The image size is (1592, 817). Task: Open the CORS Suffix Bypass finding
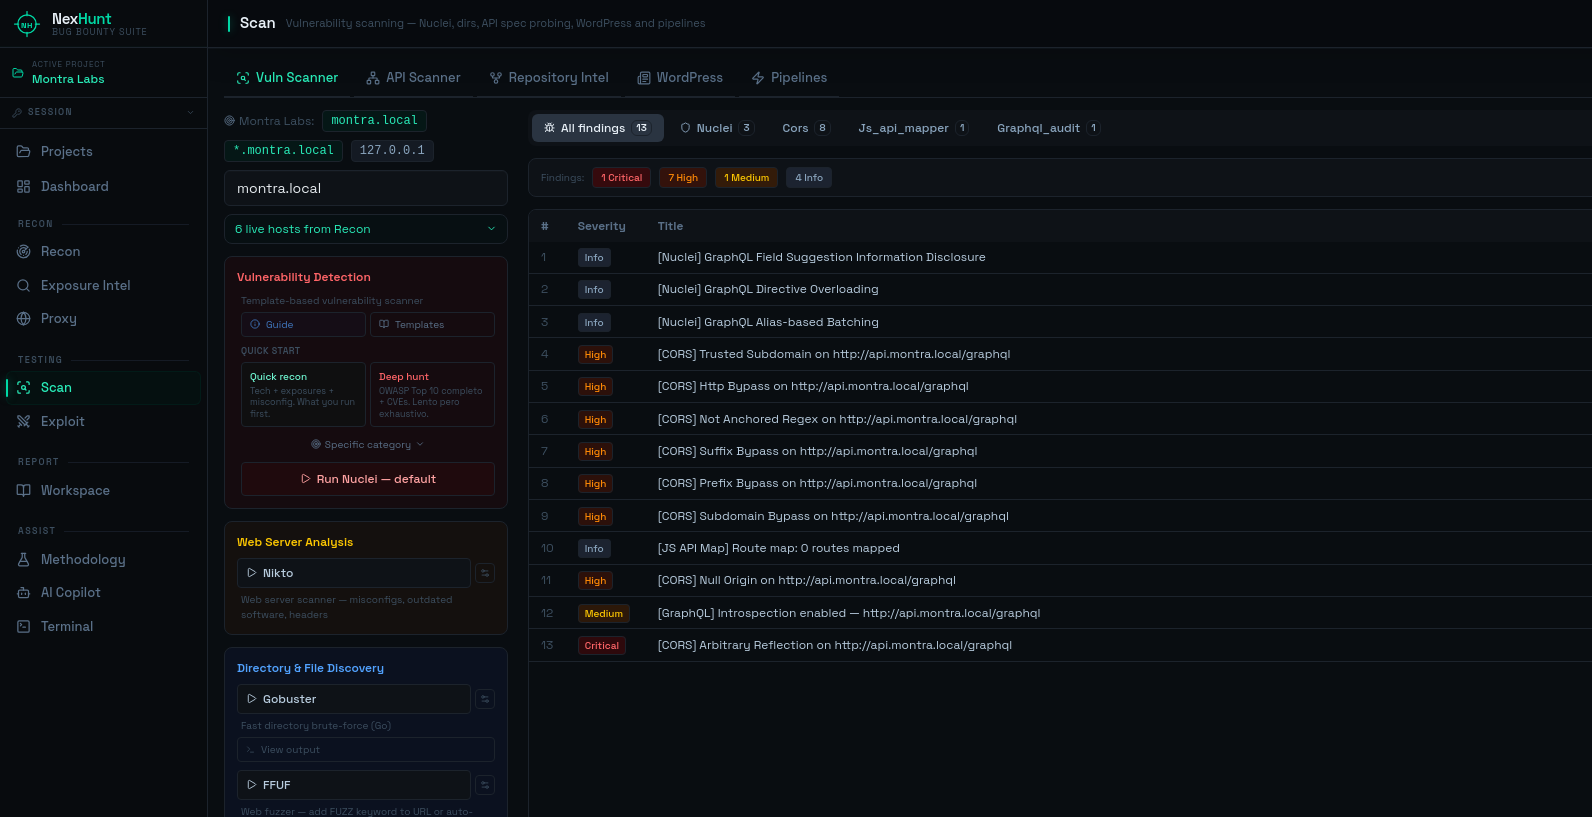pos(1060,452)
